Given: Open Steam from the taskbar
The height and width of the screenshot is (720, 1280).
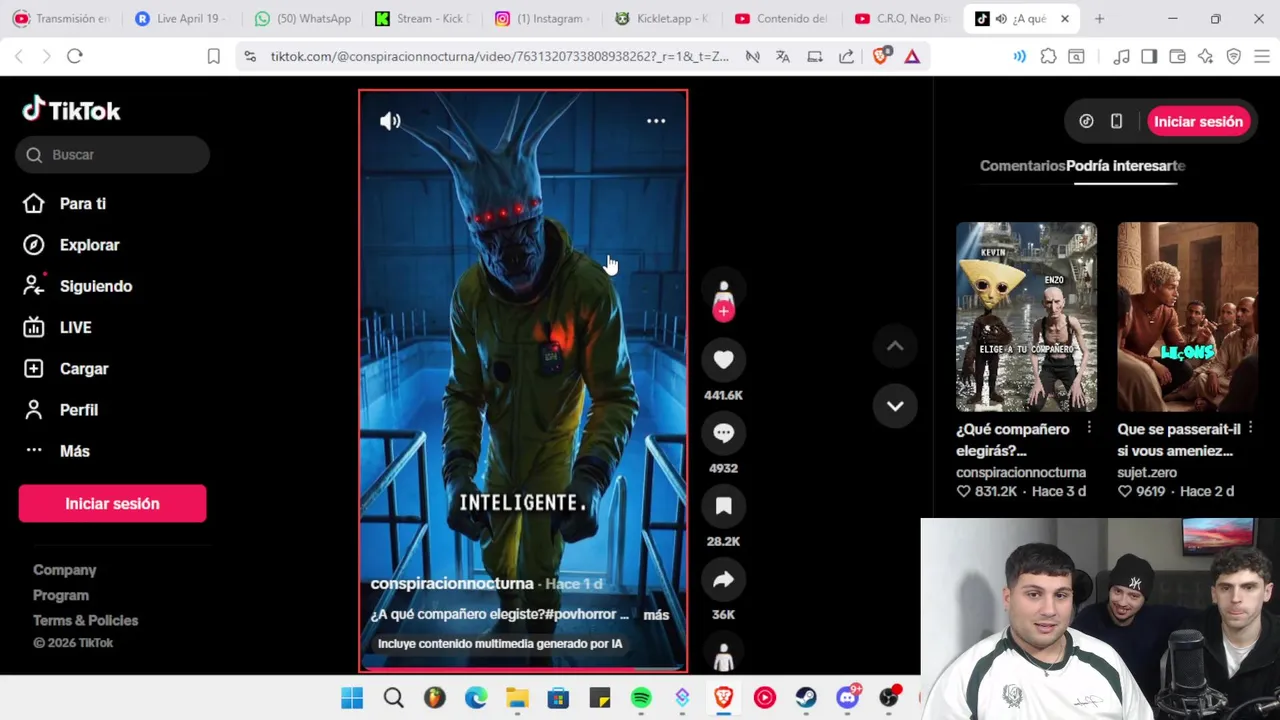Looking at the screenshot, I should pos(806,698).
